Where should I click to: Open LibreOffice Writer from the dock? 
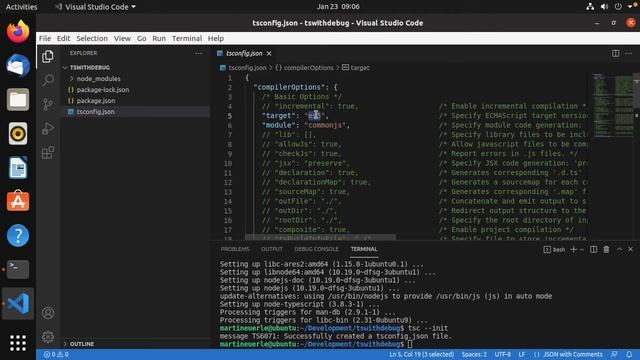tap(18, 167)
